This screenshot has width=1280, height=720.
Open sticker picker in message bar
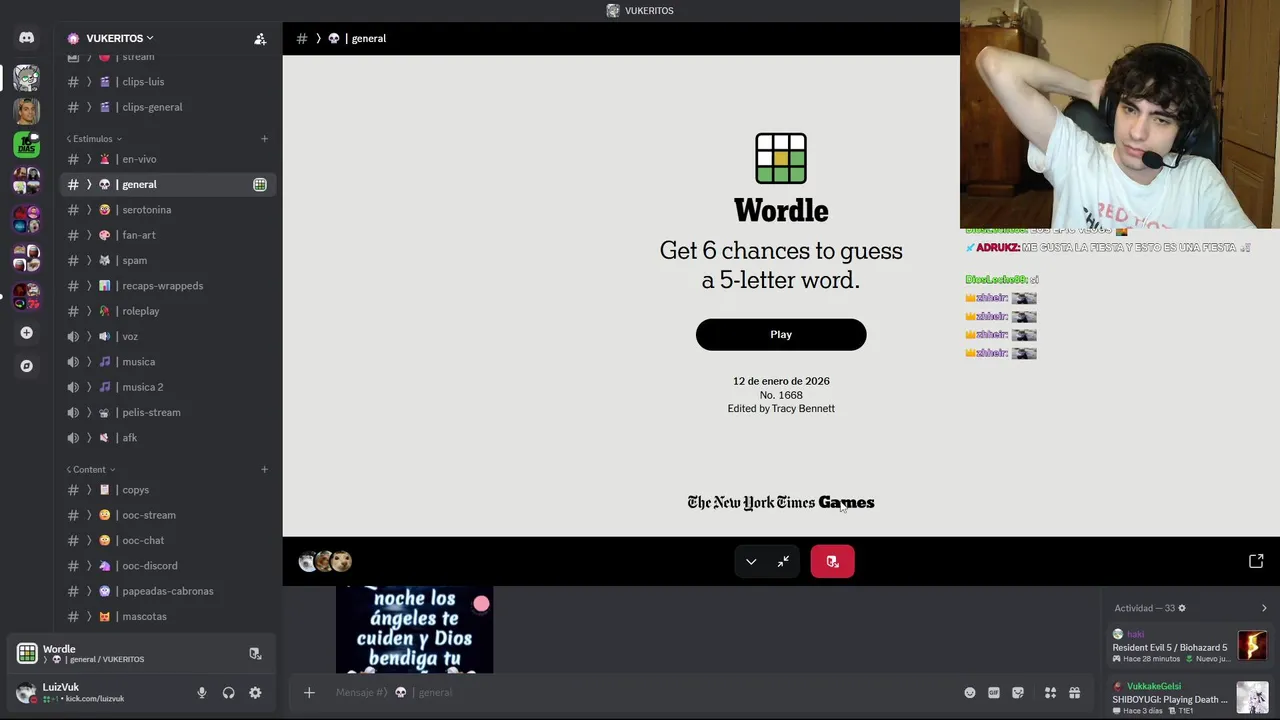click(x=1018, y=693)
